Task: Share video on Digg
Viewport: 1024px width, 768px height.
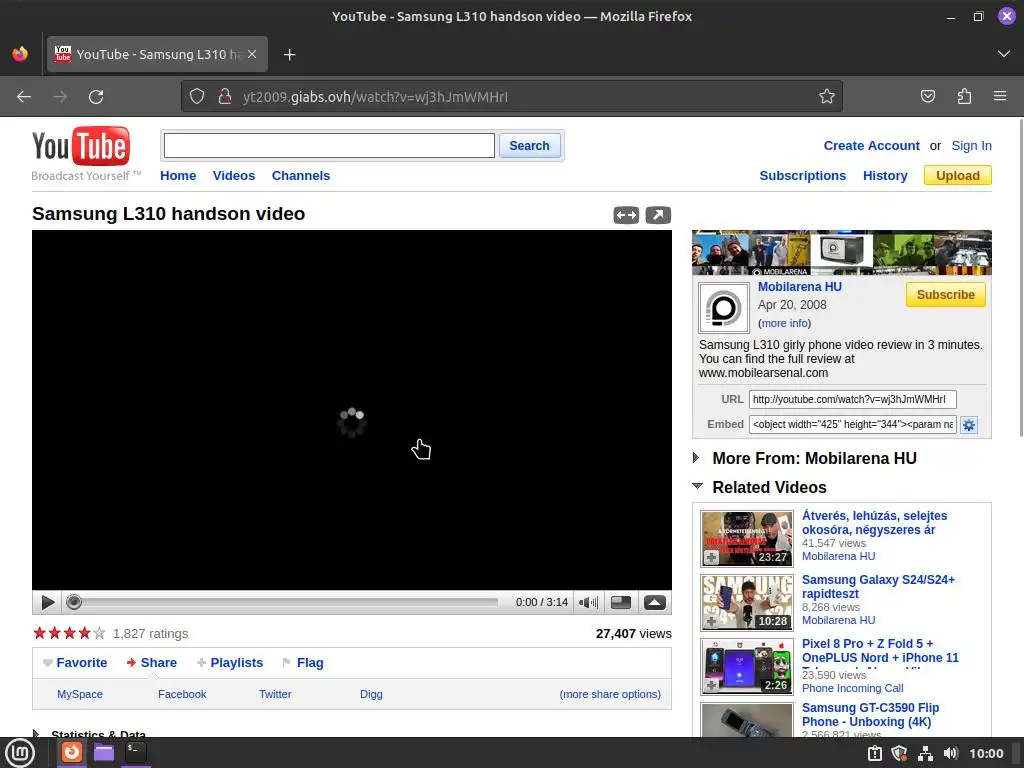Action: 371,694
